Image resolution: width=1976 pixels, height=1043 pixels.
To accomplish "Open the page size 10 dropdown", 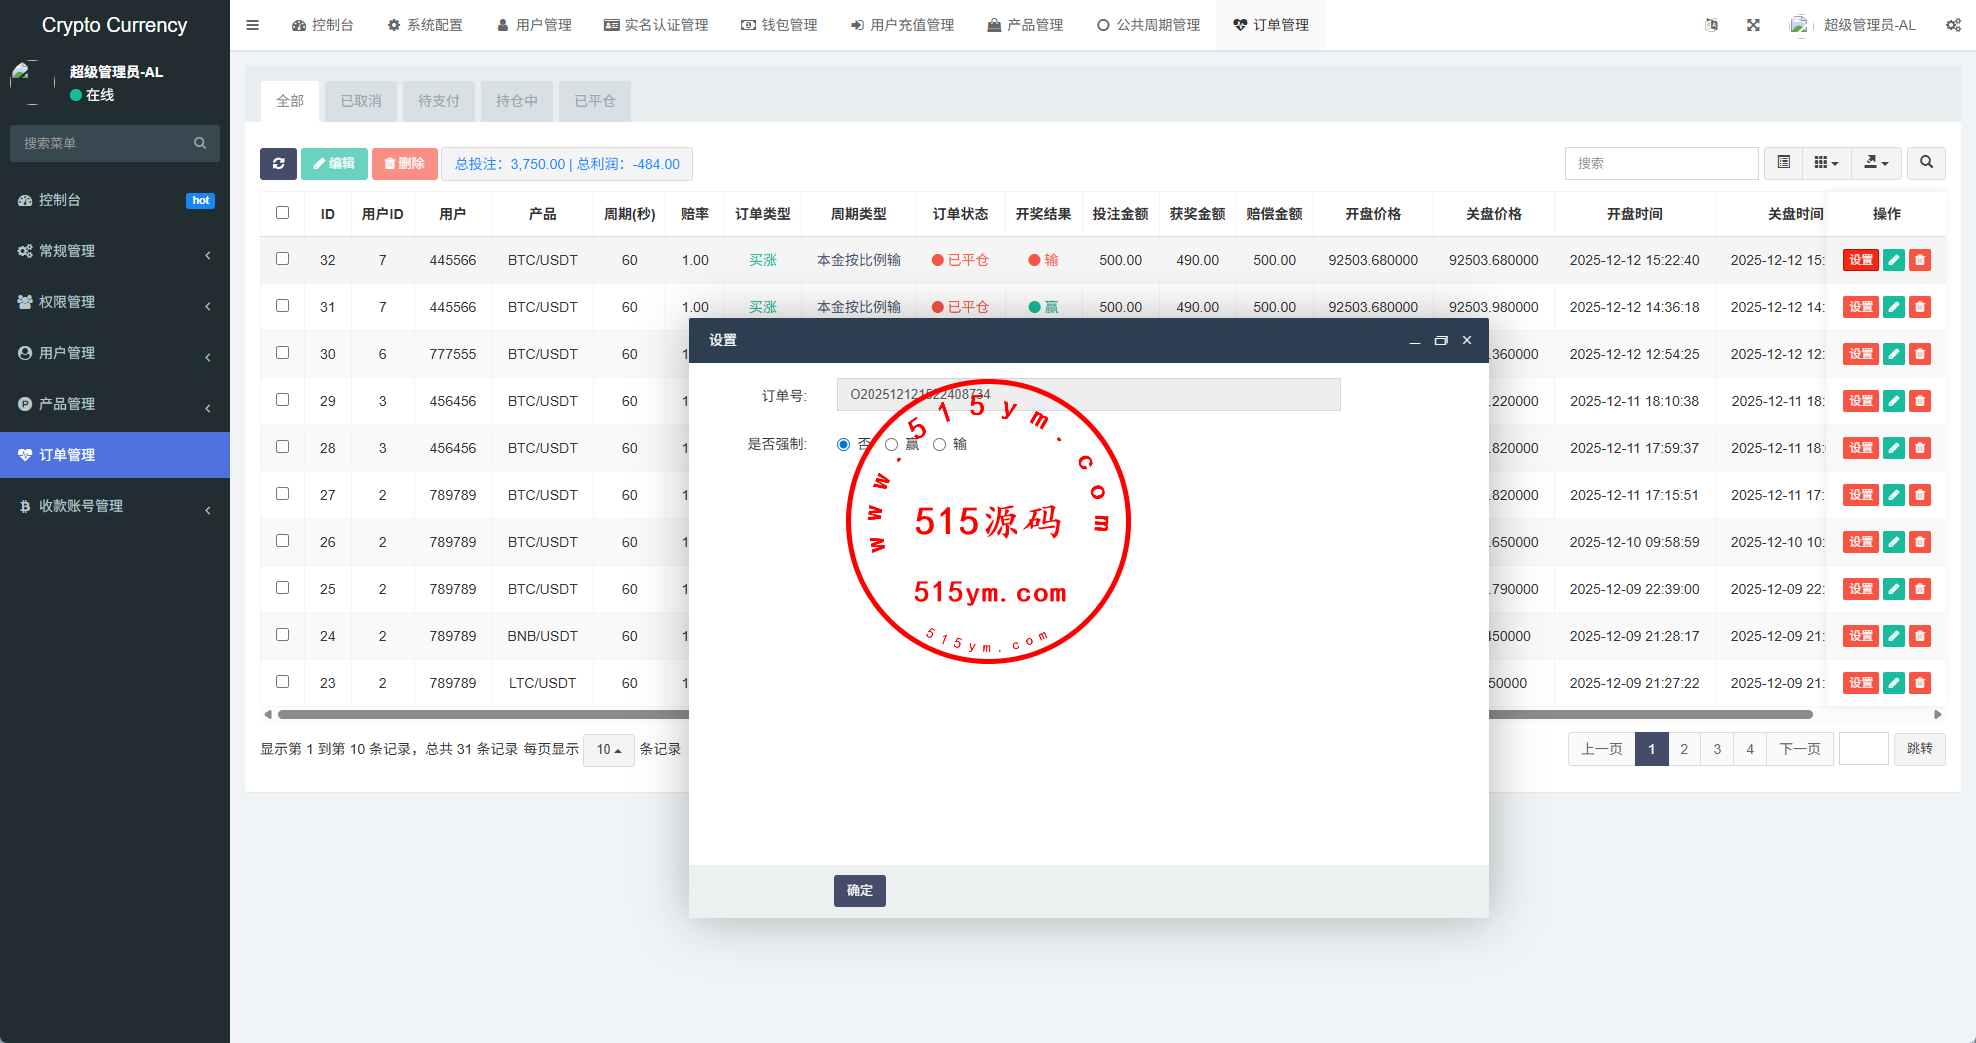I will point(608,749).
